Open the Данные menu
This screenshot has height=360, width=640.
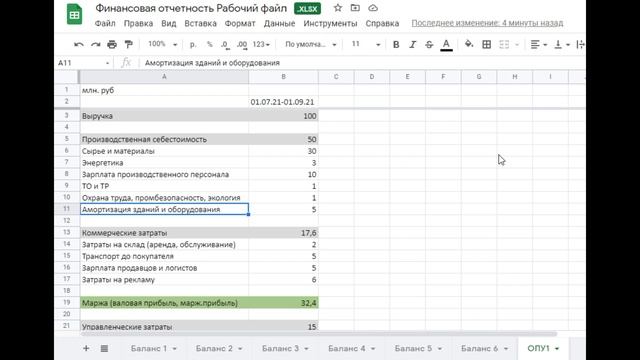pos(279,23)
